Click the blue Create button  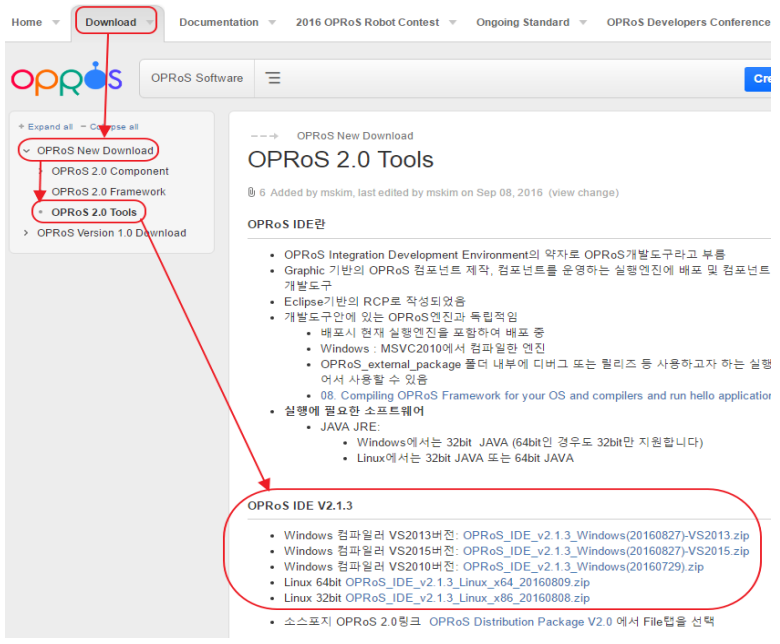758,79
